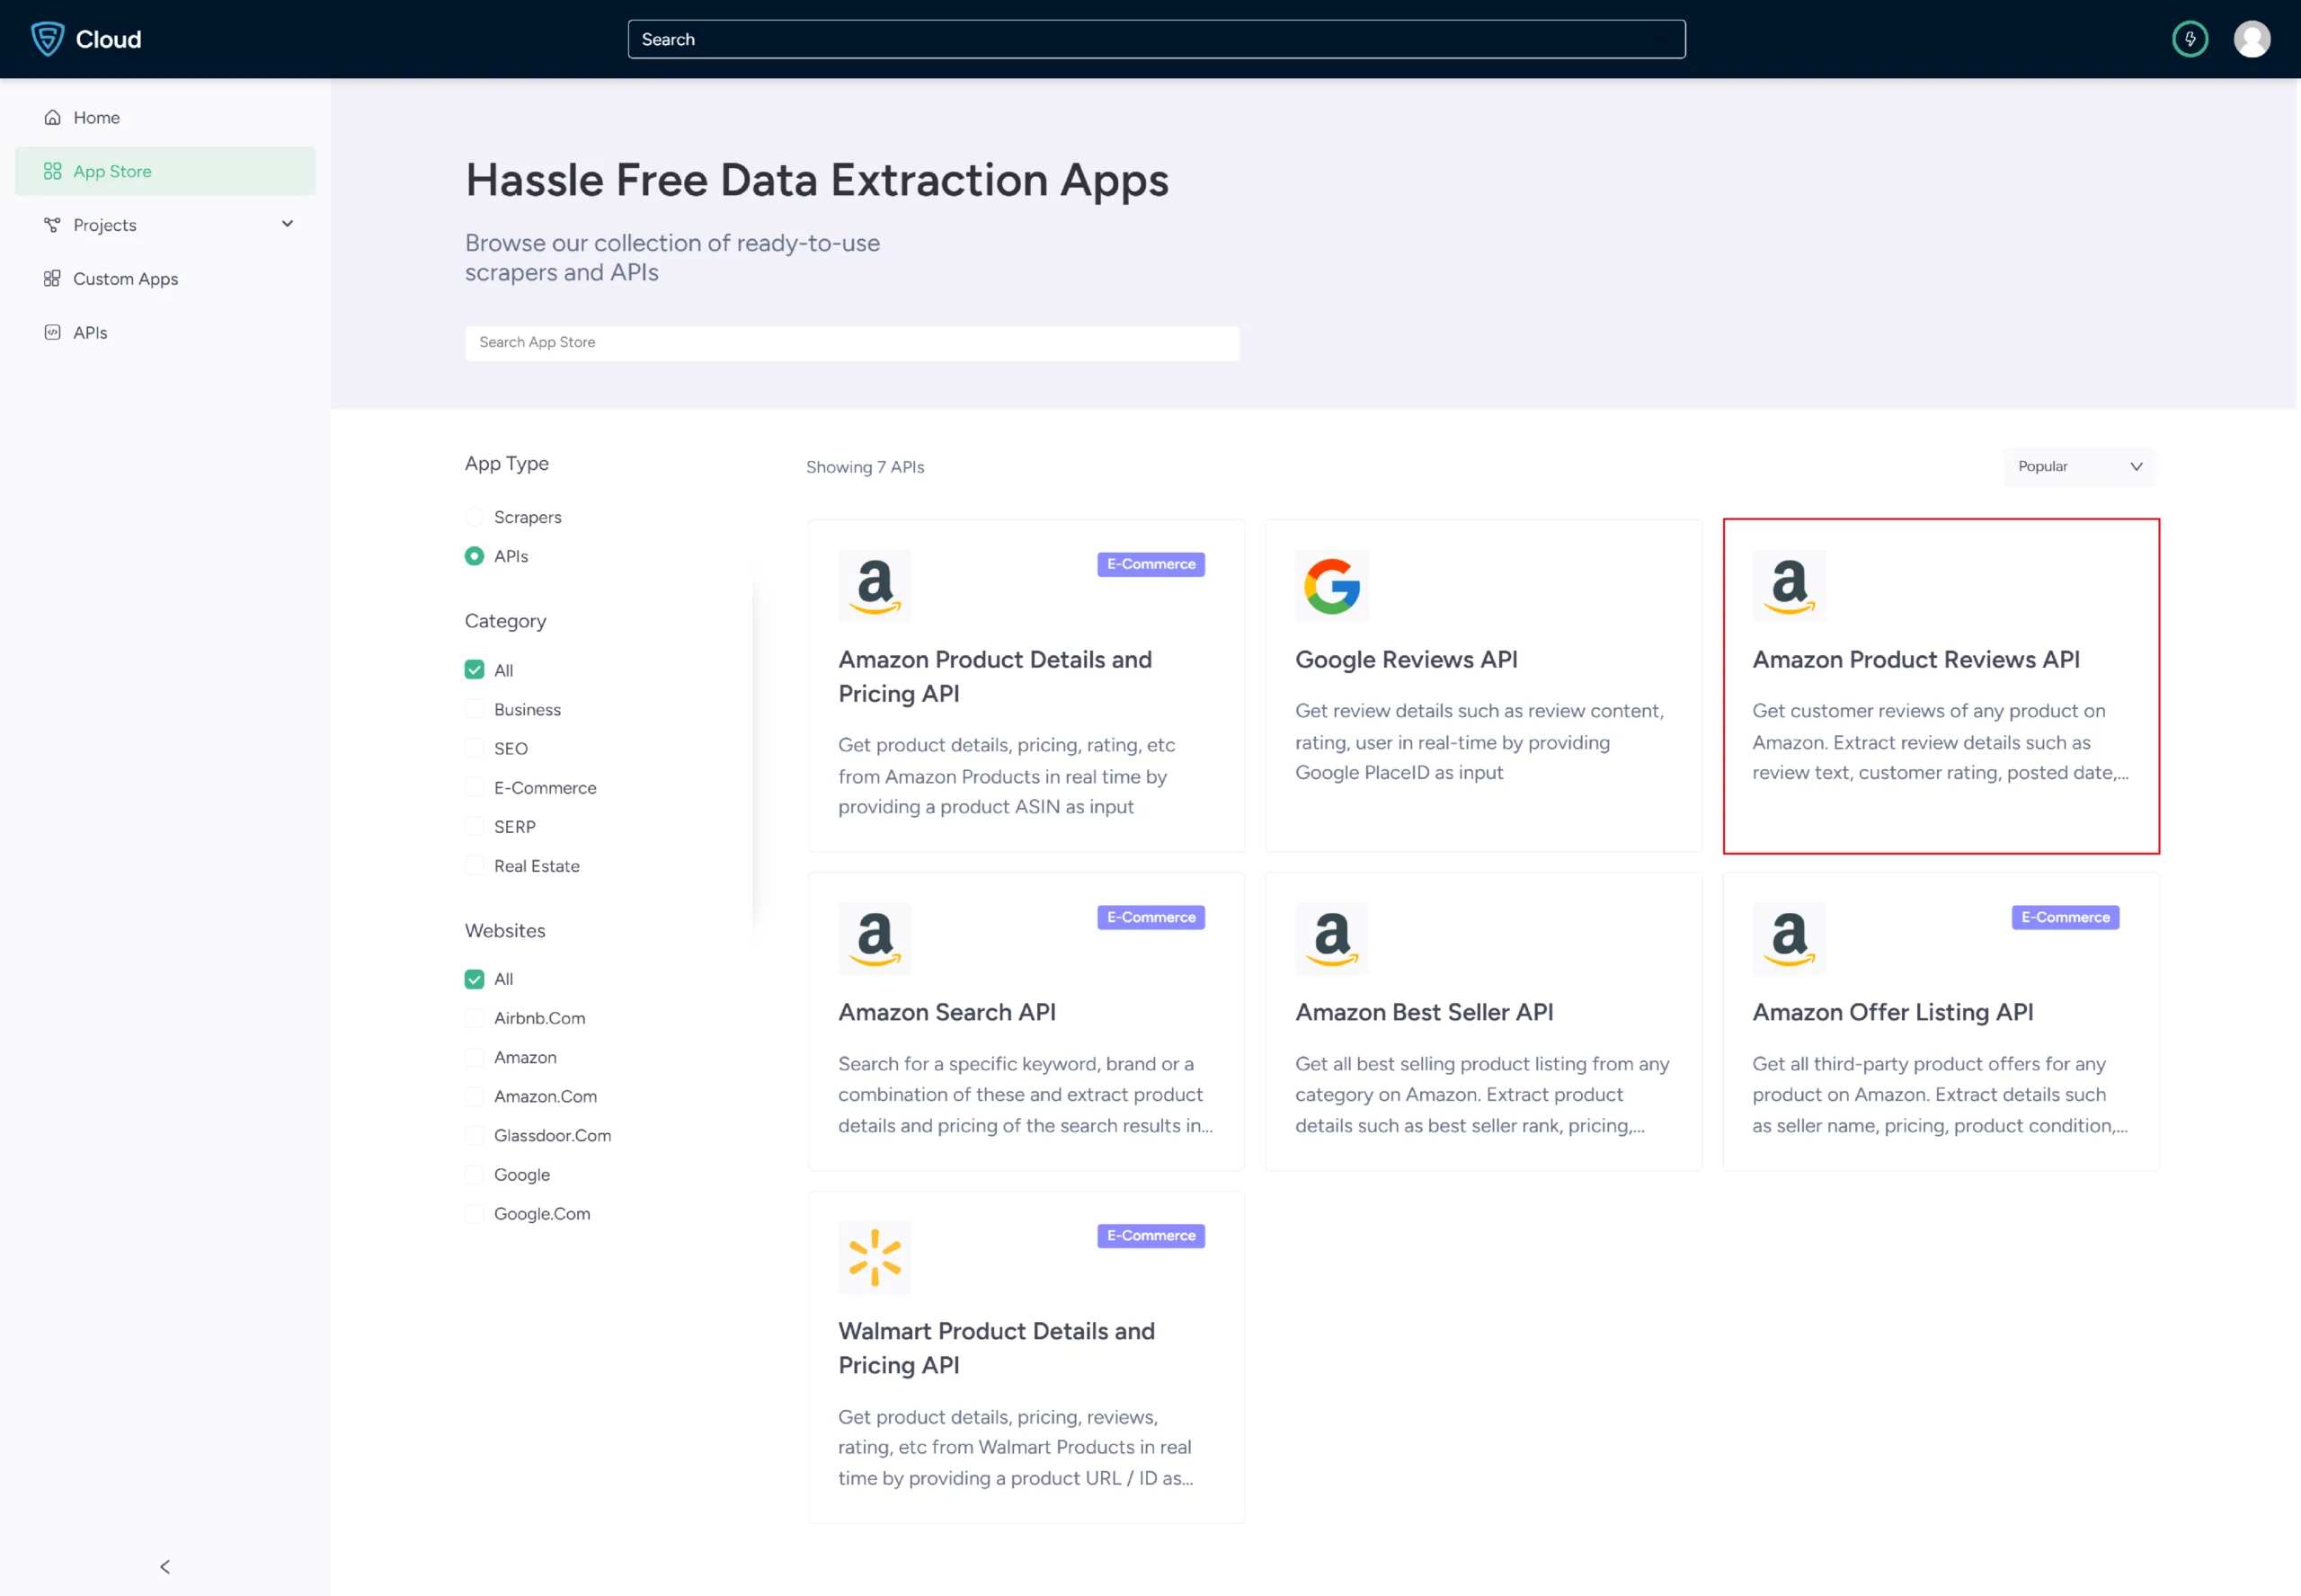Click the App Store grid icon
This screenshot has width=2301, height=1596.
click(52, 171)
